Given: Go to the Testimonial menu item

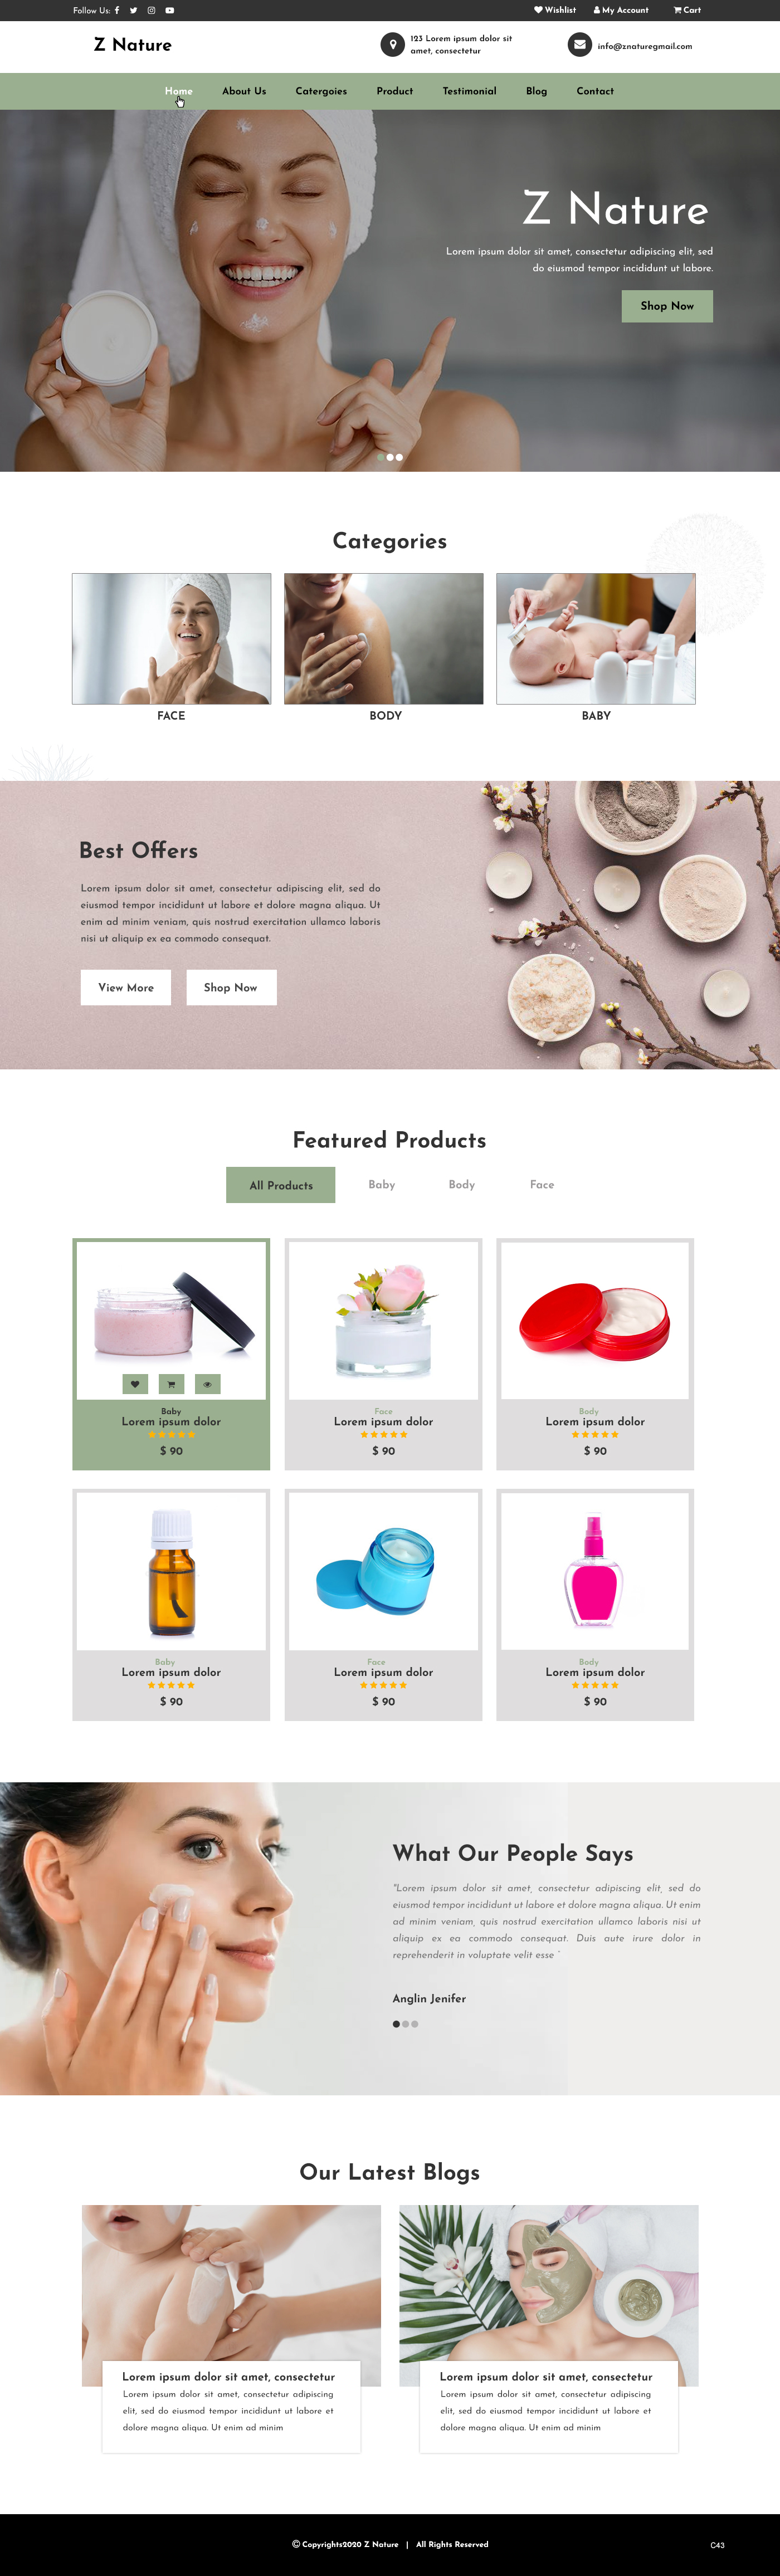Looking at the screenshot, I should tap(469, 91).
